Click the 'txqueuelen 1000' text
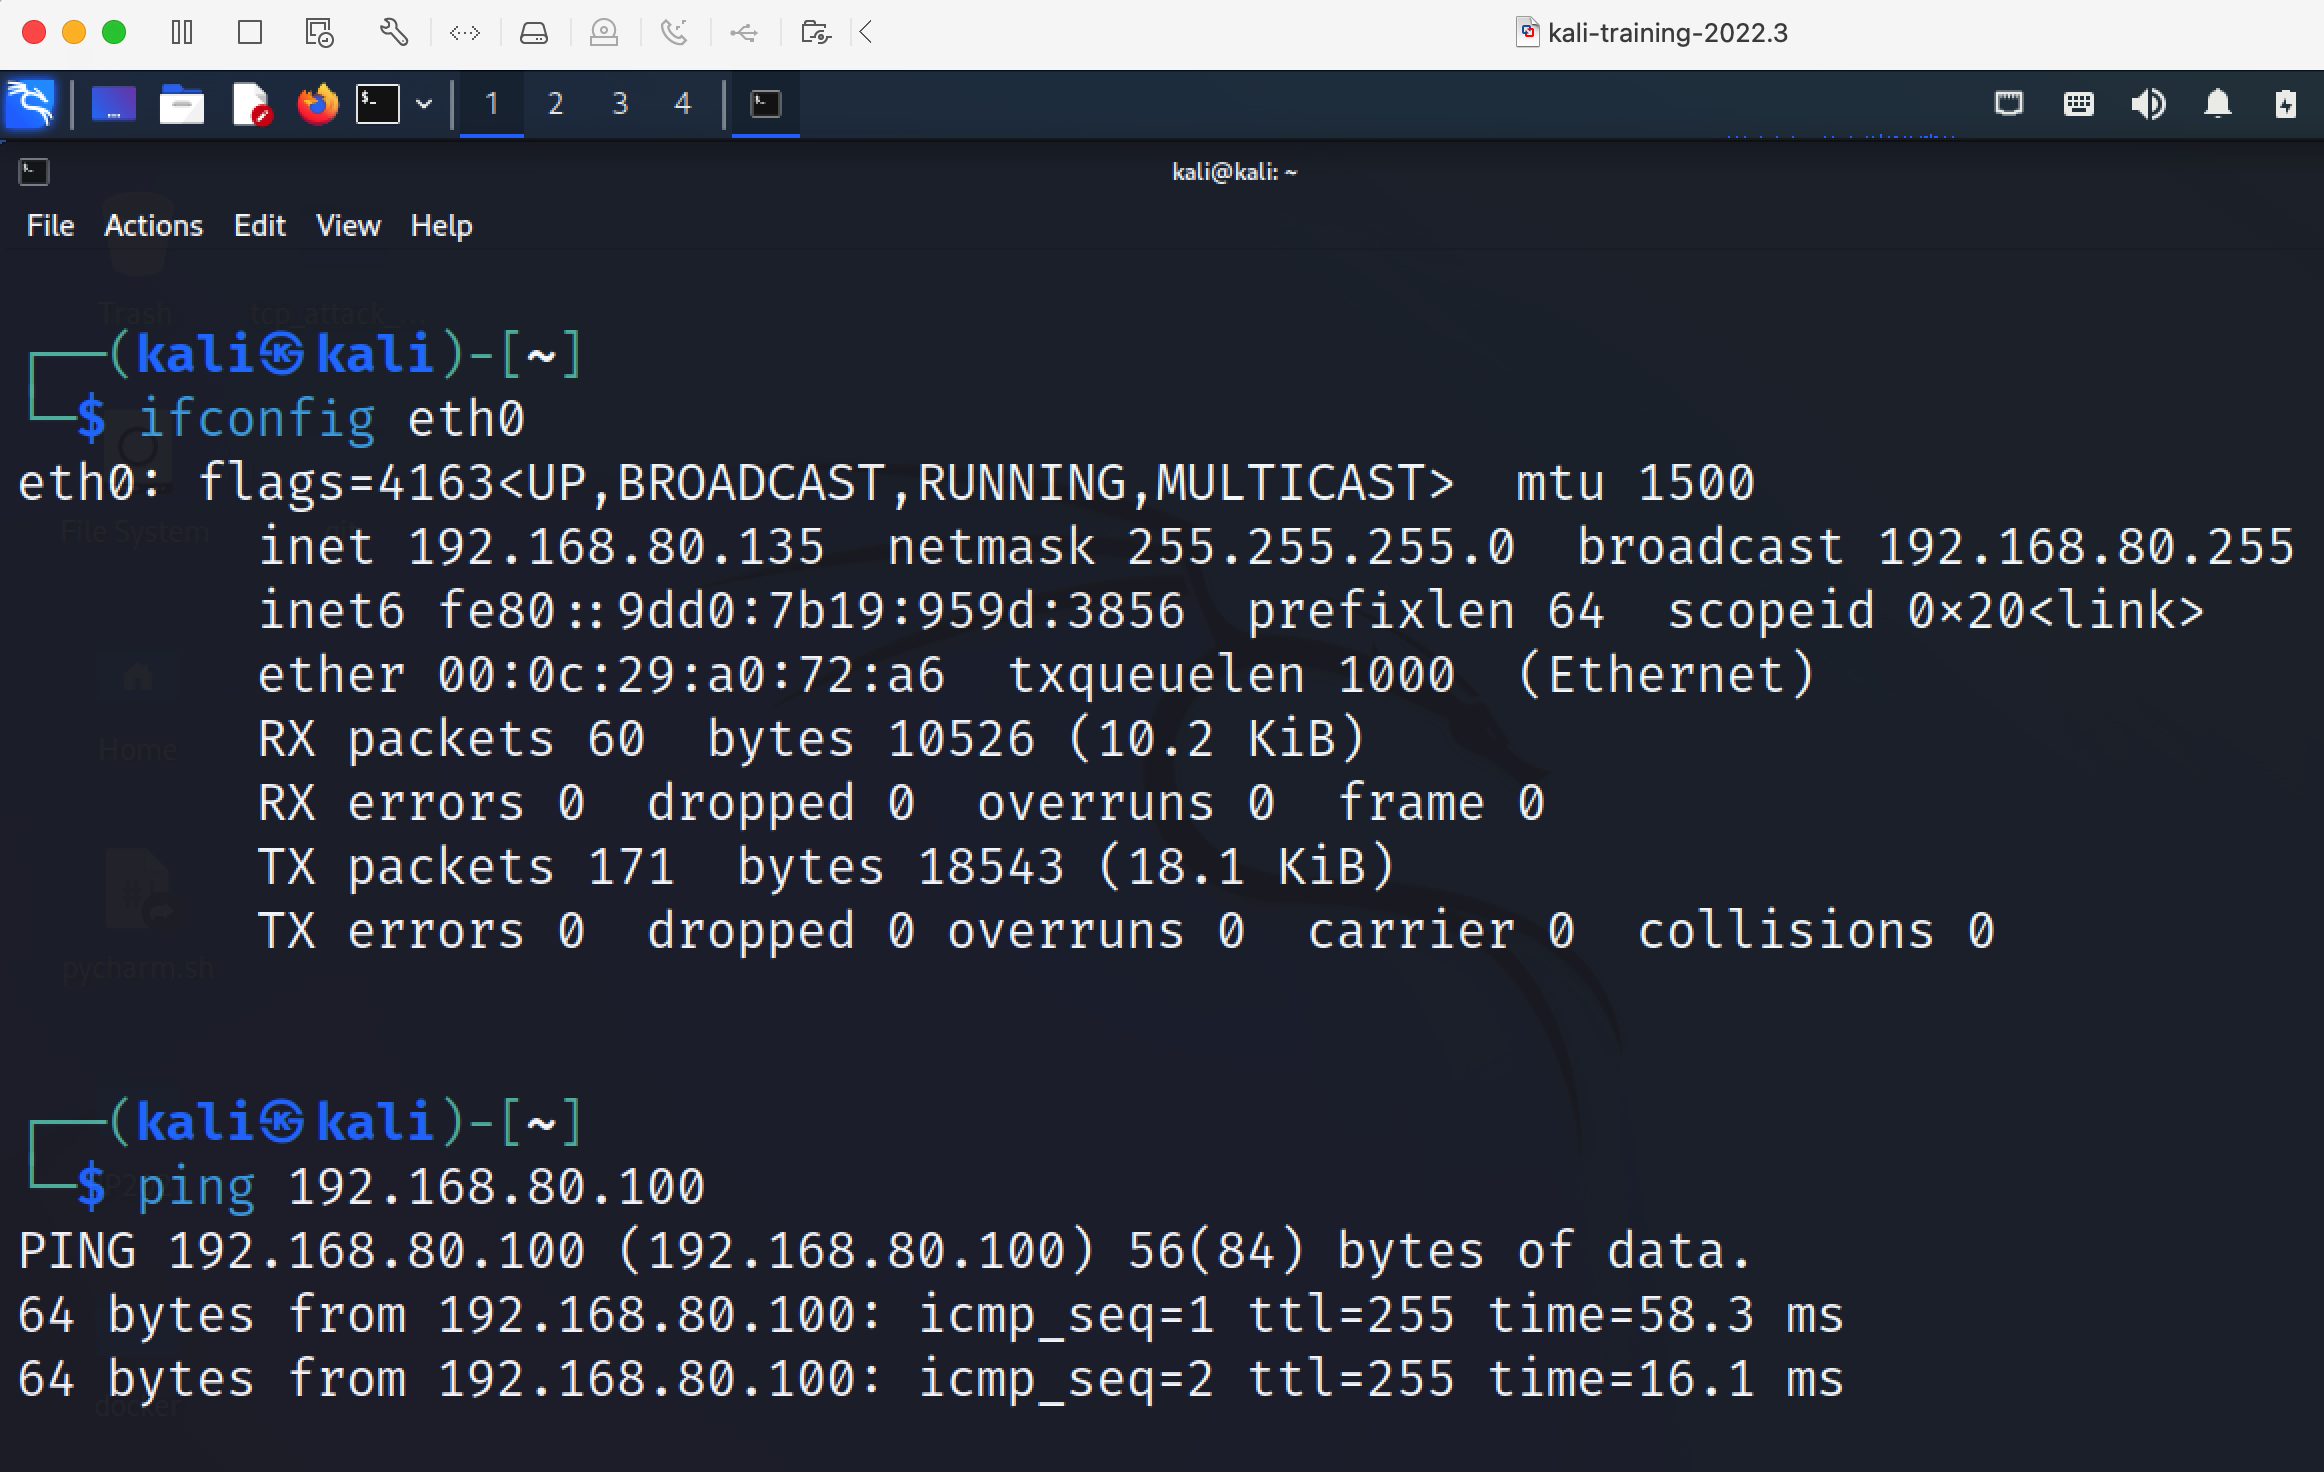The image size is (2324, 1472). 1231,675
